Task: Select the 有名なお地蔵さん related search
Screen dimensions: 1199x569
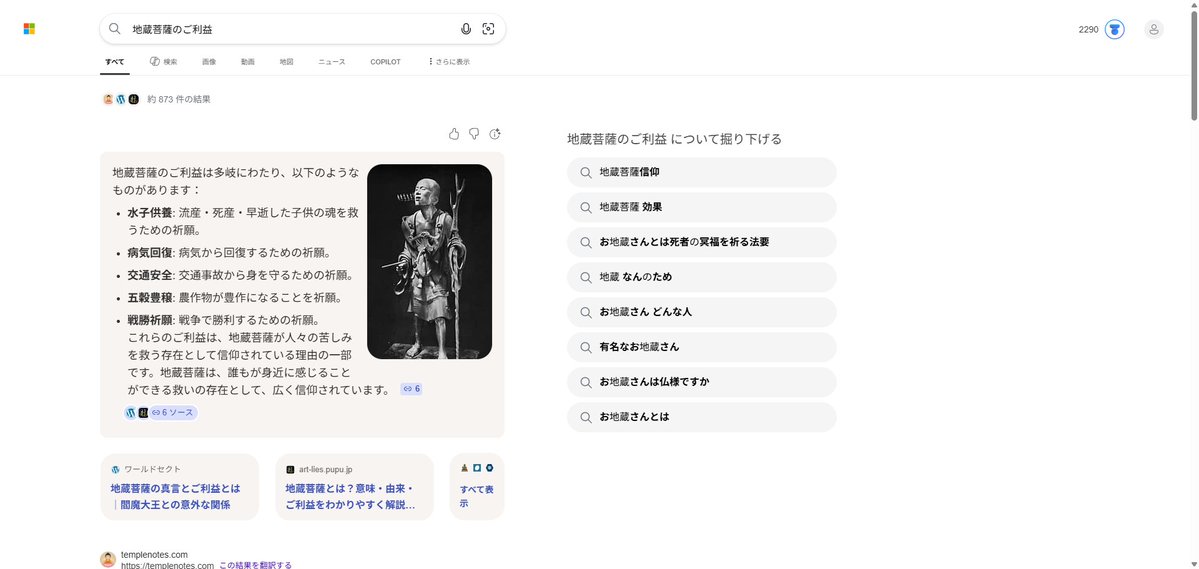Action: tap(700, 347)
